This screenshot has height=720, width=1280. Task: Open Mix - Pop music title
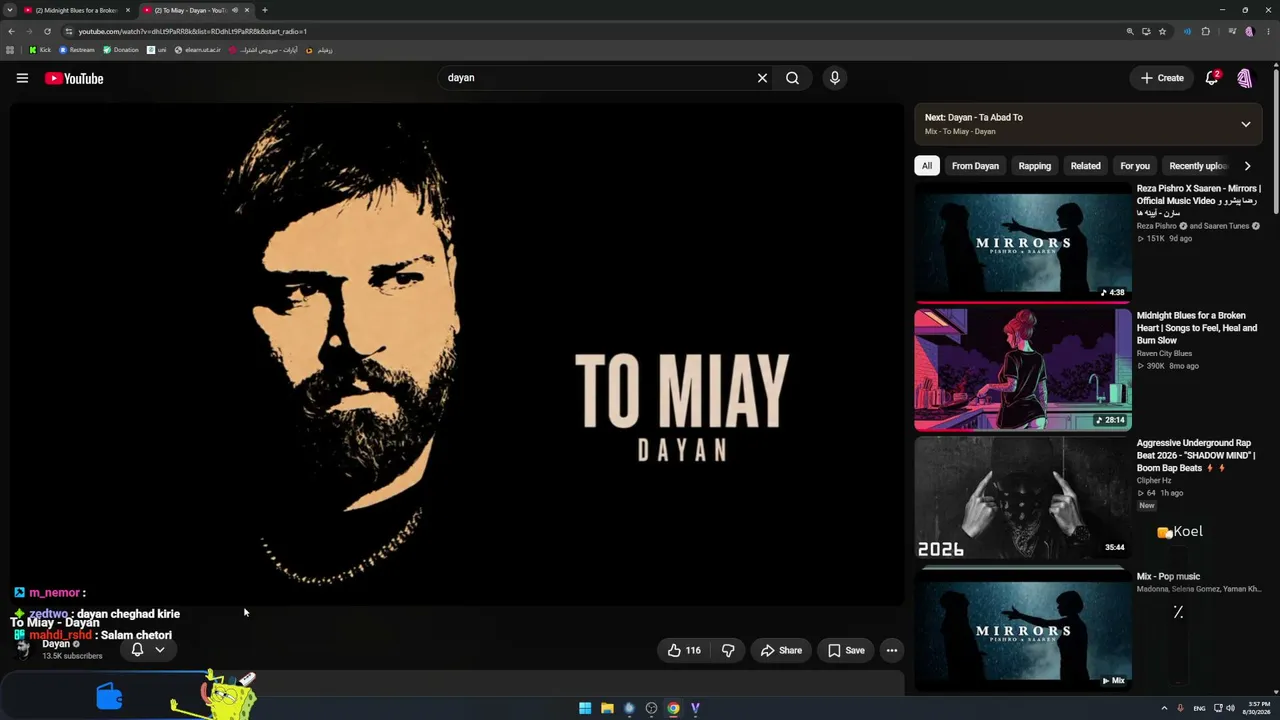(1168, 576)
